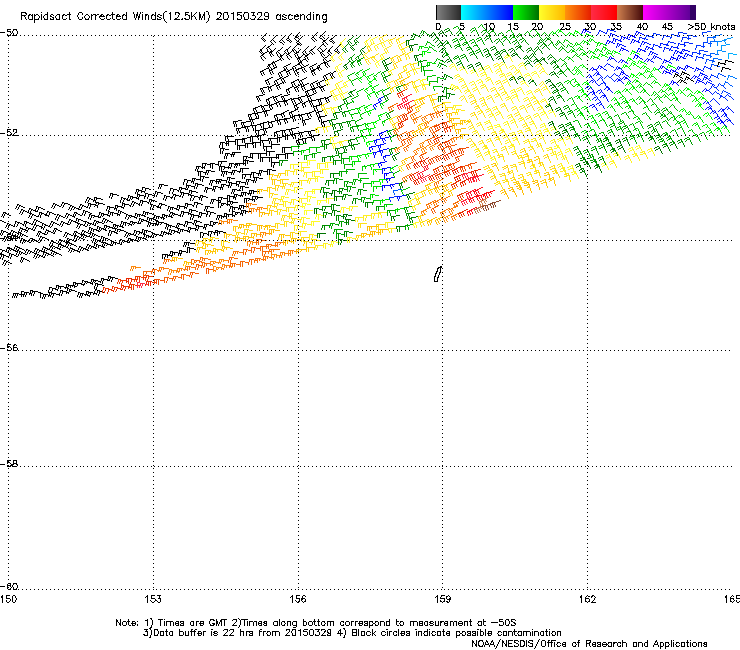Click the latitude label '-50'
Screen dimensions: 740x650
[9, 33]
